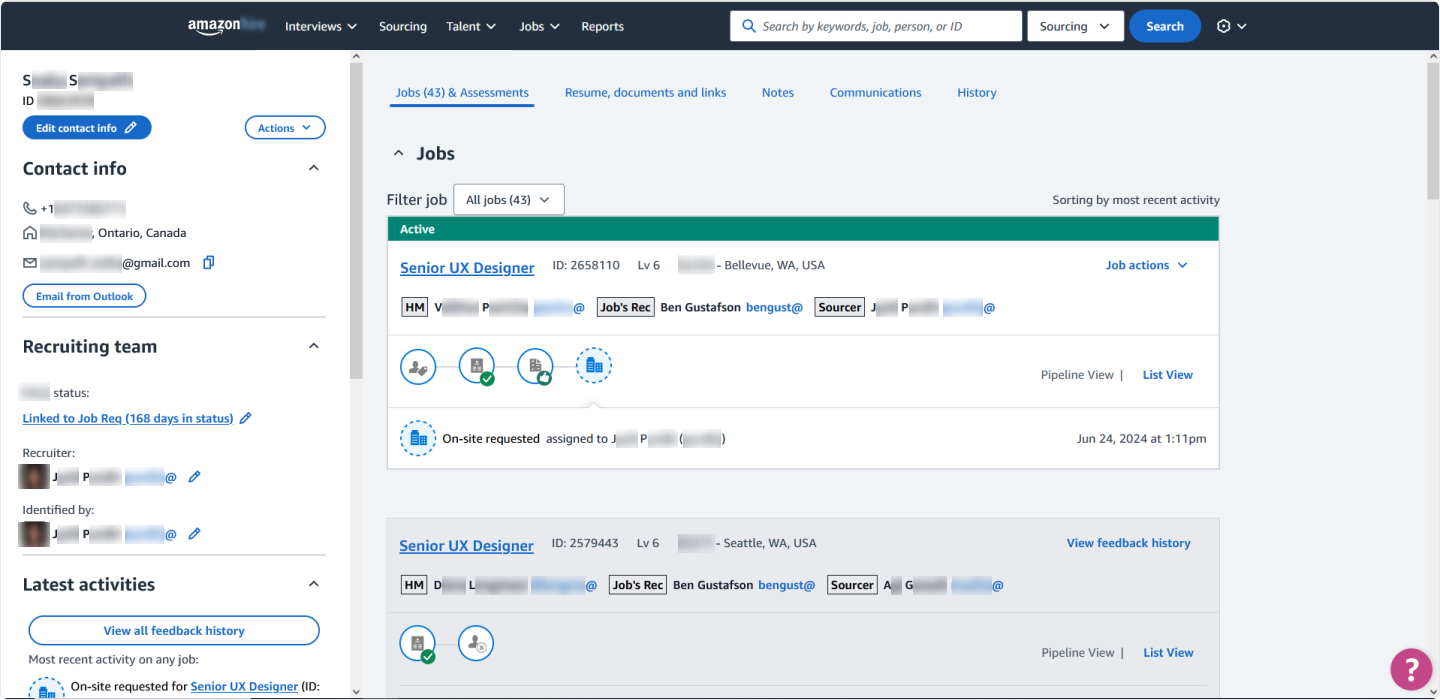Screen dimensions: 1440x700
Task: Switch to the Communications tab
Action: 876,93
